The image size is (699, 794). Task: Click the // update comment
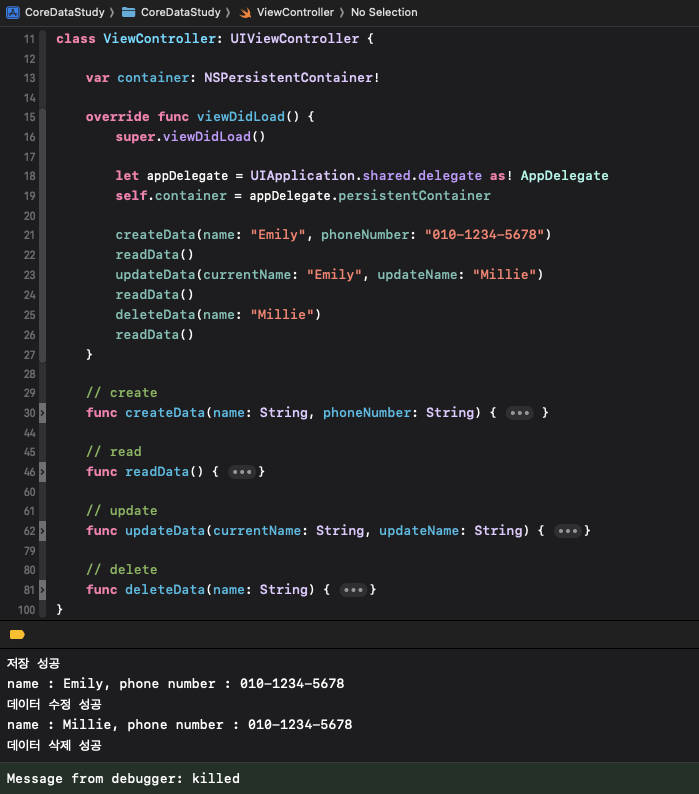122,511
